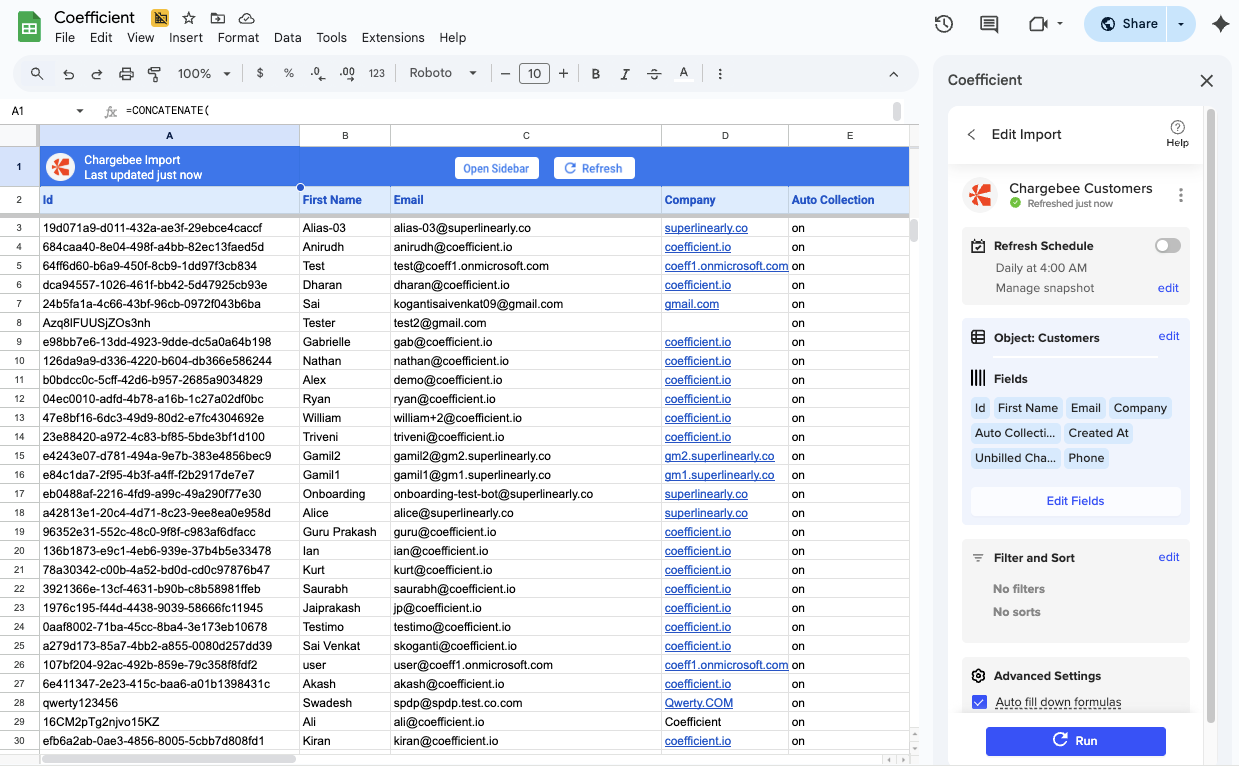Apply currency format to selection
This screenshot has height=766, width=1239.
point(259,73)
